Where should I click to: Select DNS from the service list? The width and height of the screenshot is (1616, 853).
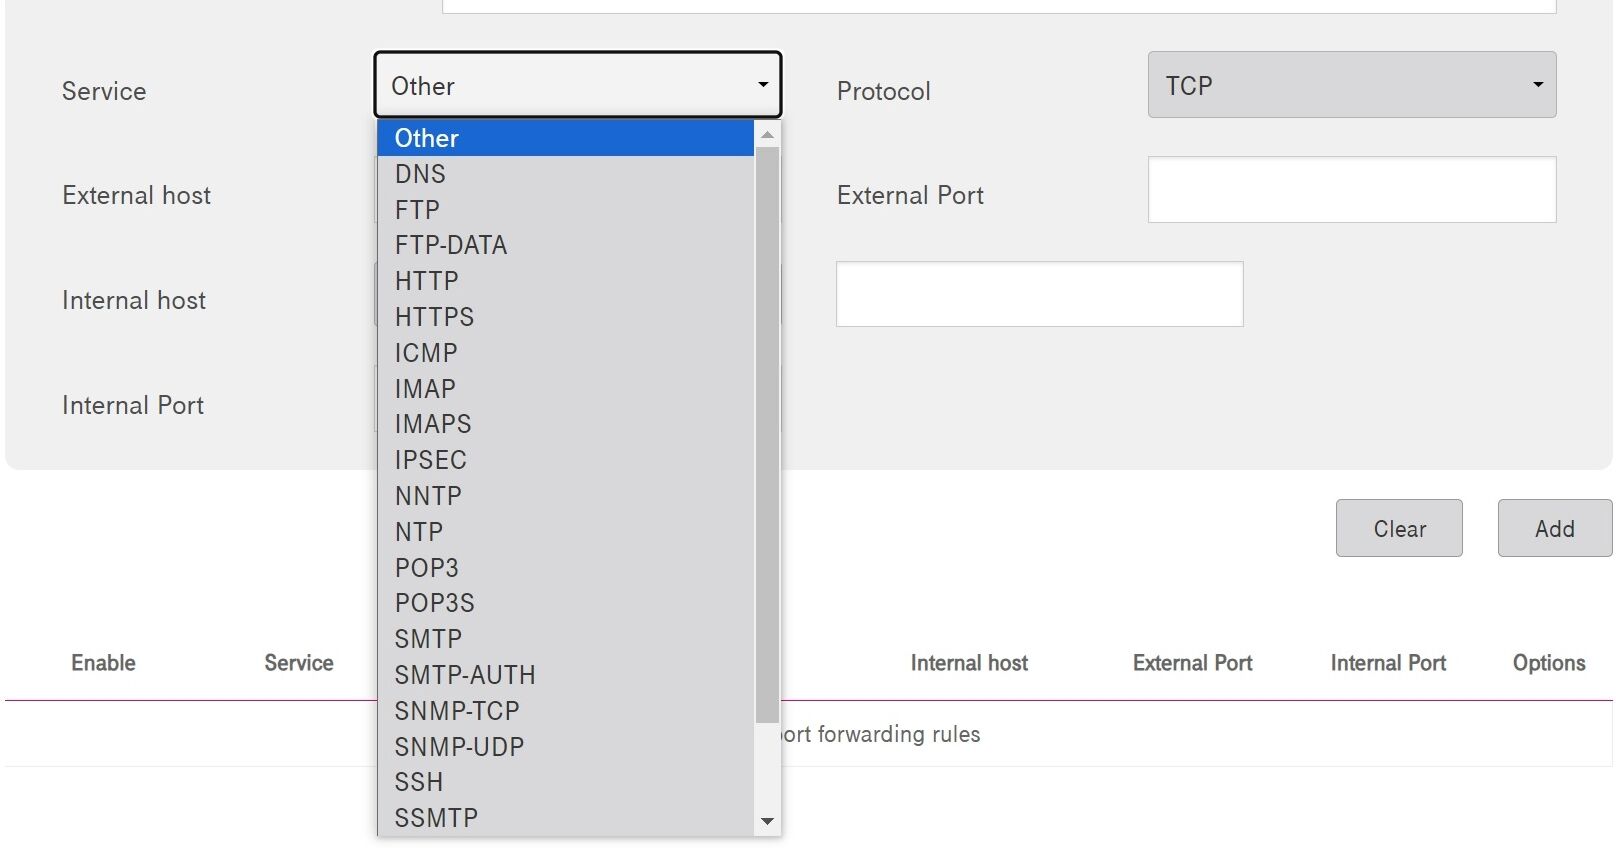point(420,174)
